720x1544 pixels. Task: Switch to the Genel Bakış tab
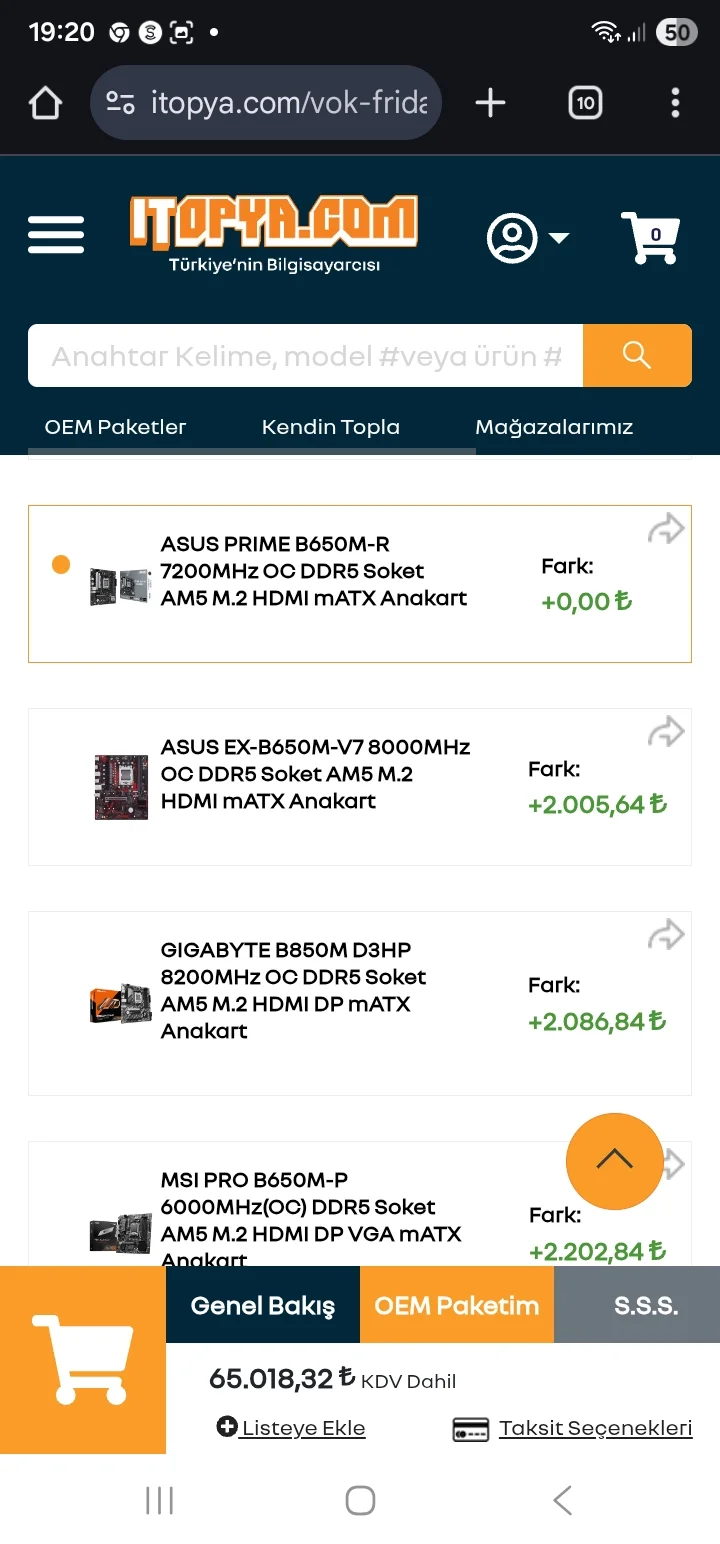click(x=262, y=1305)
